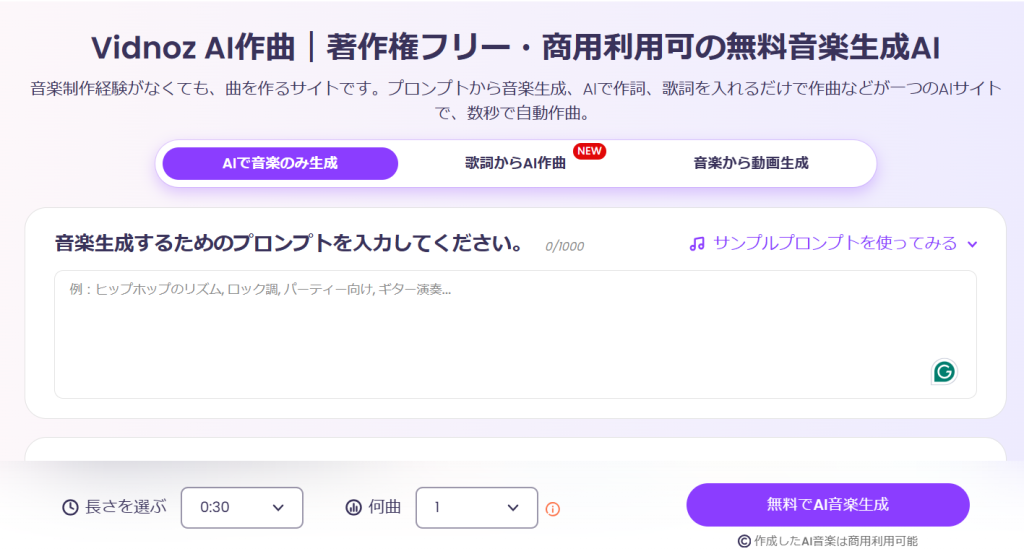Open the song count dropdown showing 1
This screenshot has height=554, width=1024.
click(477, 508)
